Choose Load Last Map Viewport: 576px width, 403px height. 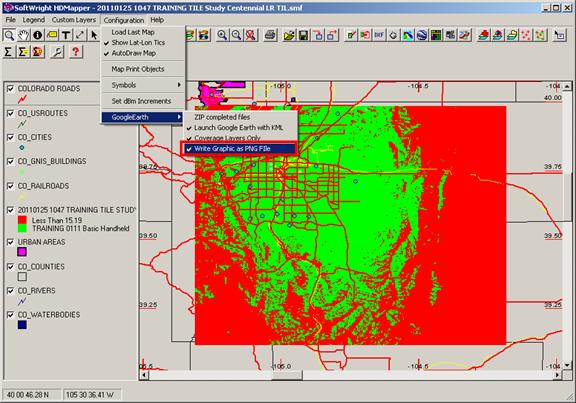click(143, 32)
